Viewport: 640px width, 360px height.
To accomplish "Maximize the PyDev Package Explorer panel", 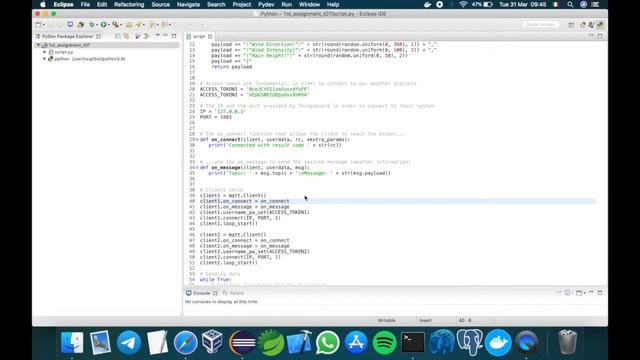I will click(x=174, y=36).
